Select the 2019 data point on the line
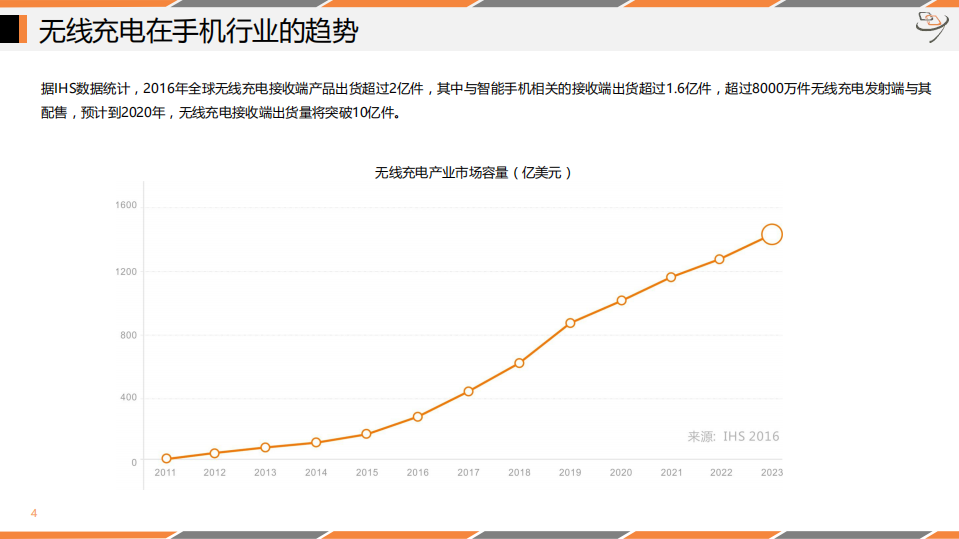This screenshot has width=959, height=539. 570,323
